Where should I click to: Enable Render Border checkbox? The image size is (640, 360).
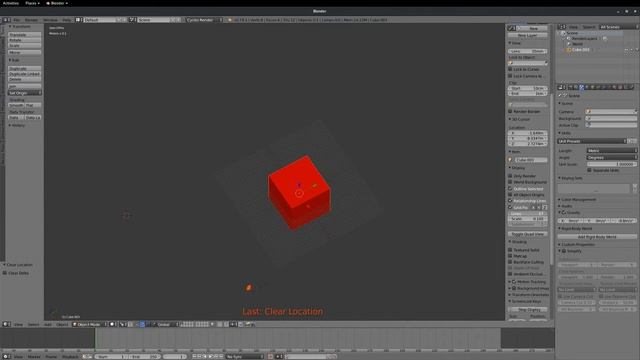point(510,111)
